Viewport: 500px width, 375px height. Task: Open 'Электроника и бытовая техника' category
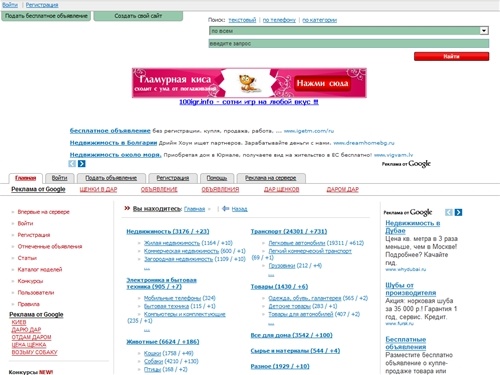(x=161, y=283)
